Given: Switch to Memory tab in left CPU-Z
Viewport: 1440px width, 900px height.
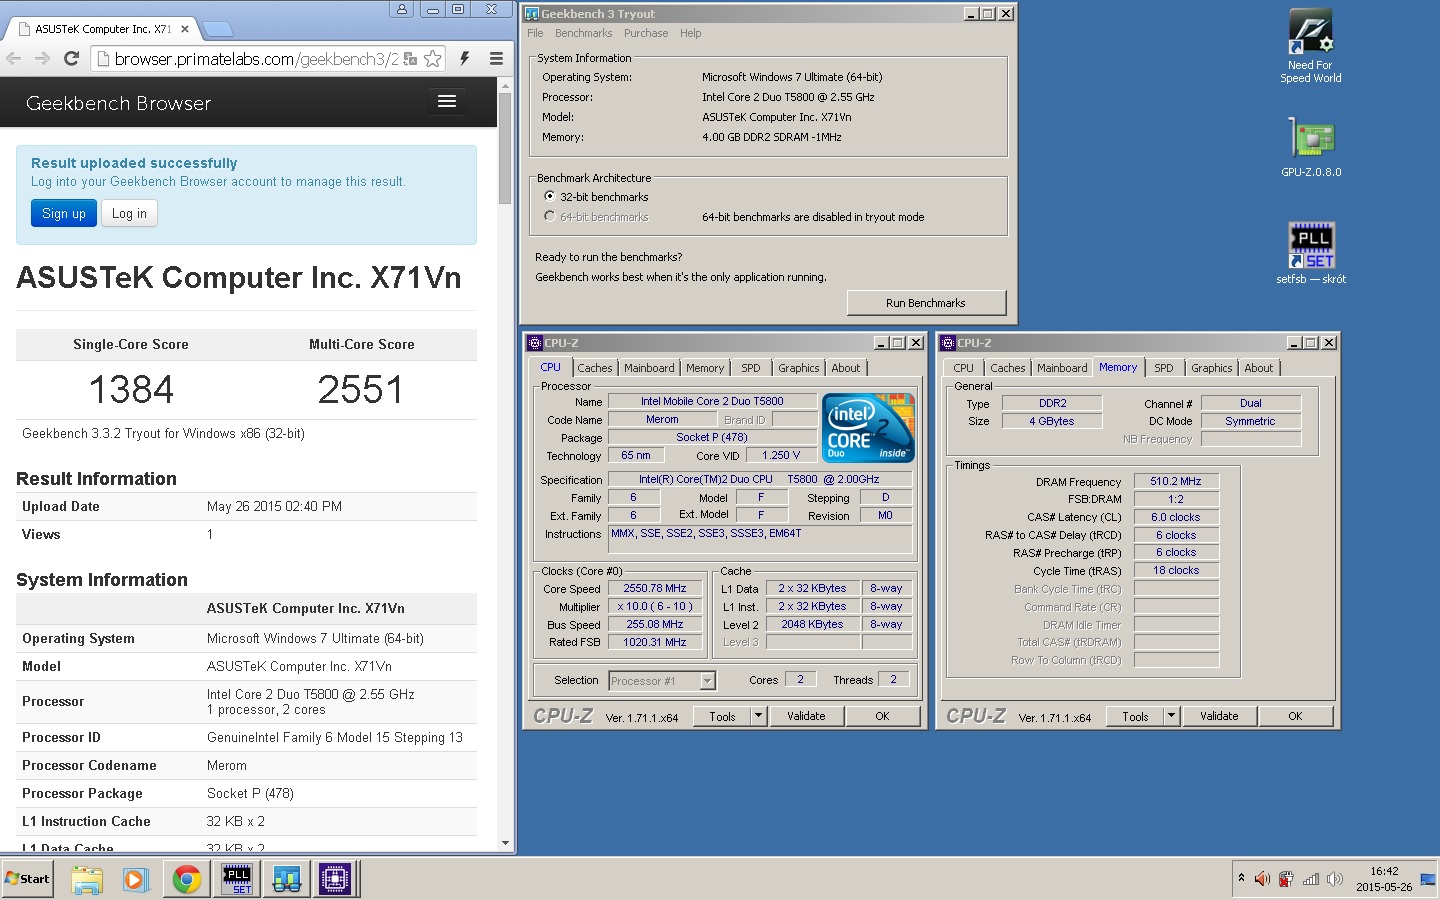Looking at the screenshot, I should point(705,368).
